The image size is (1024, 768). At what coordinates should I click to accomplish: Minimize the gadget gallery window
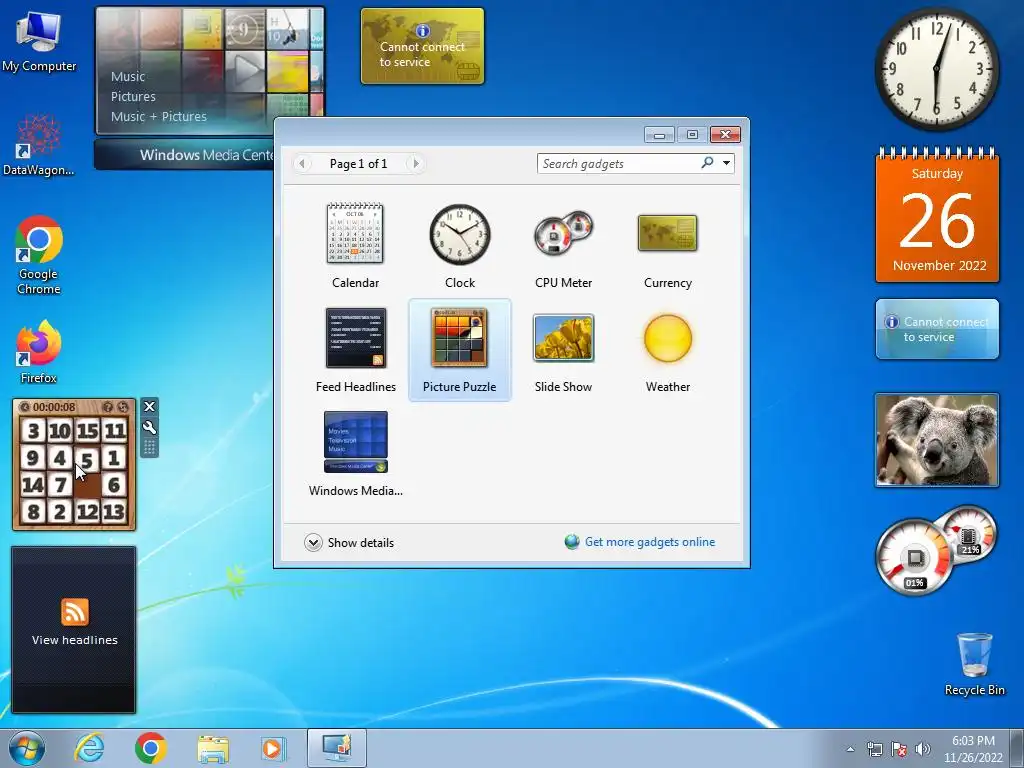point(659,135)
